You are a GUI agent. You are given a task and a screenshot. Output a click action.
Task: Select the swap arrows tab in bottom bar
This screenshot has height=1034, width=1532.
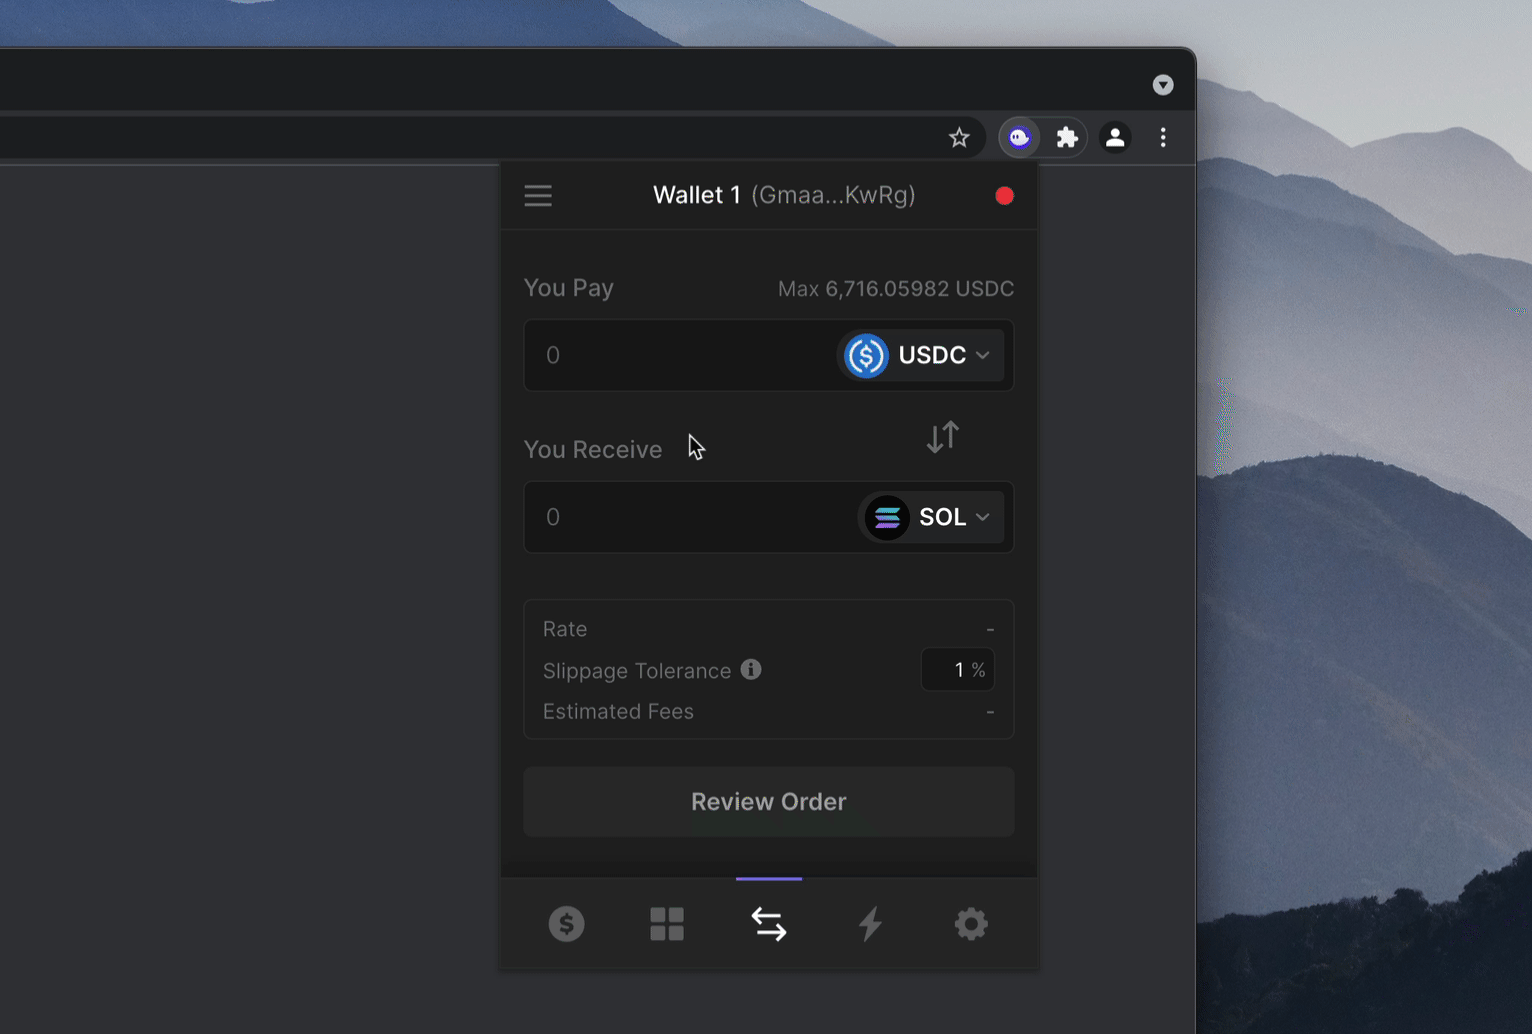point(768,924)
